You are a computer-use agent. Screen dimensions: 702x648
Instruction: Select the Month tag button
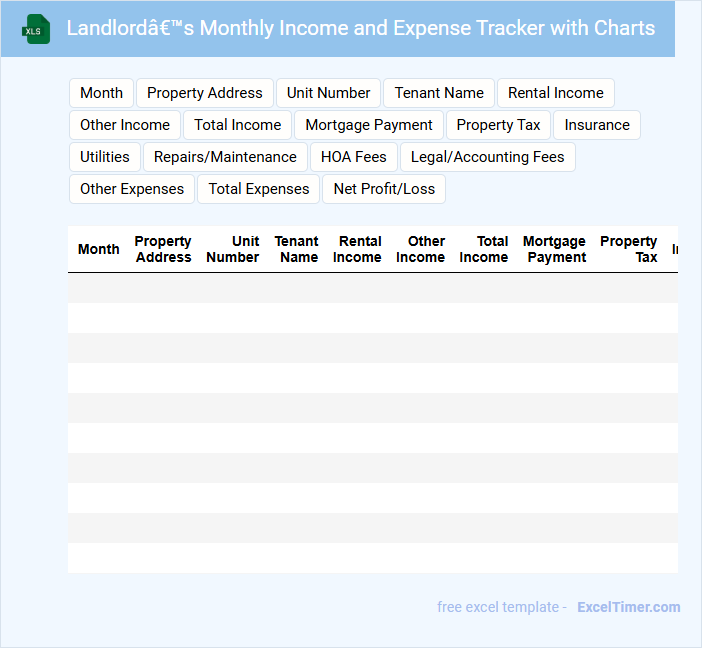pos(101,93)
